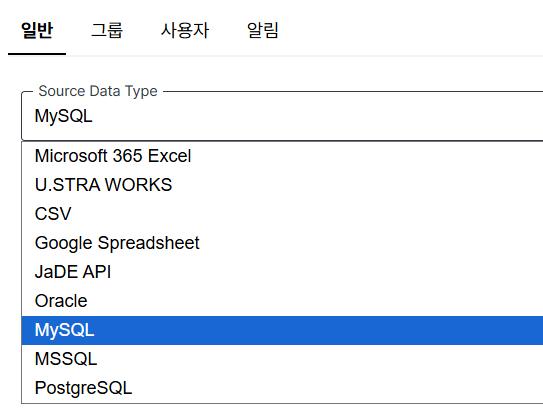Choose U.STRA WORKS from the list
The image size is (543, 420).
282,185
